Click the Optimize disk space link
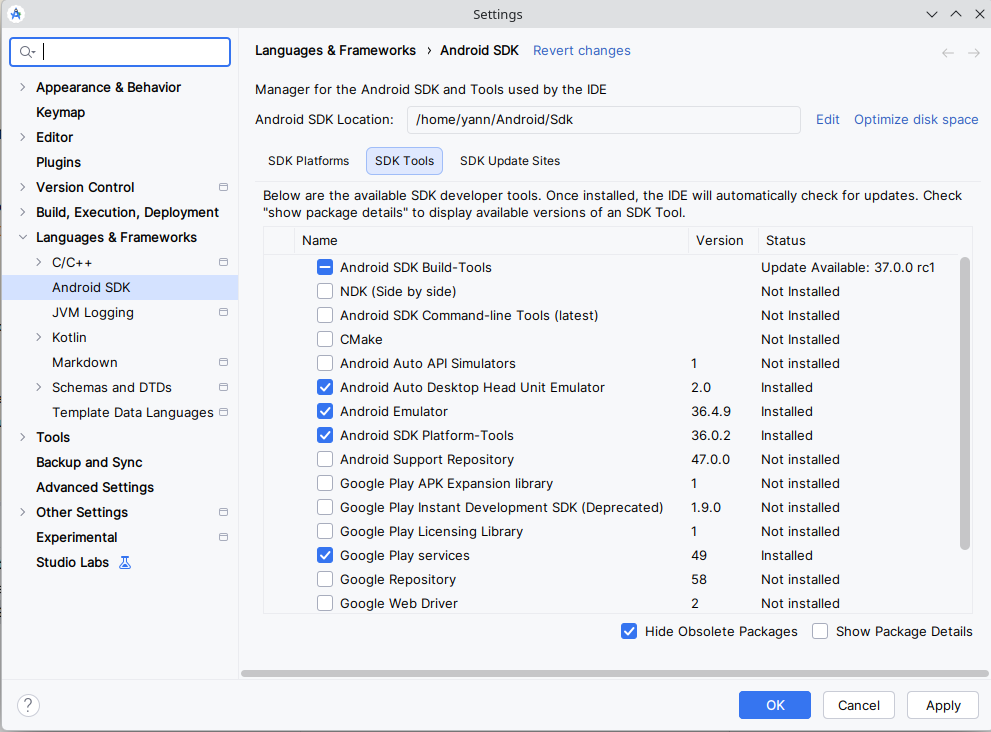 tap(915, 119)
